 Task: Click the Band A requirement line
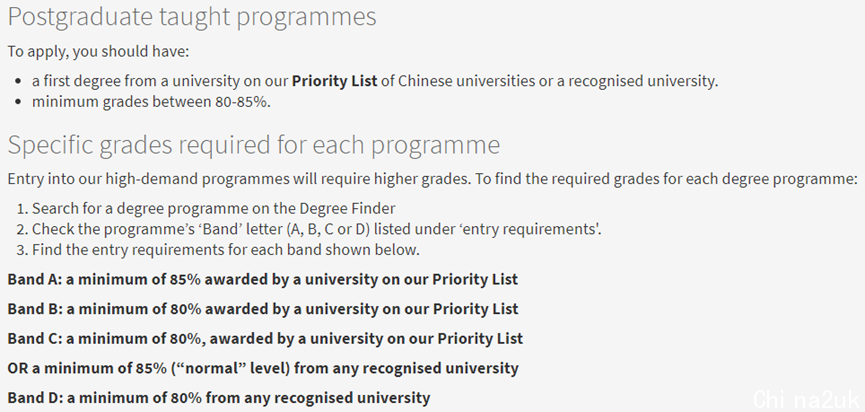[x=262, y=279]
